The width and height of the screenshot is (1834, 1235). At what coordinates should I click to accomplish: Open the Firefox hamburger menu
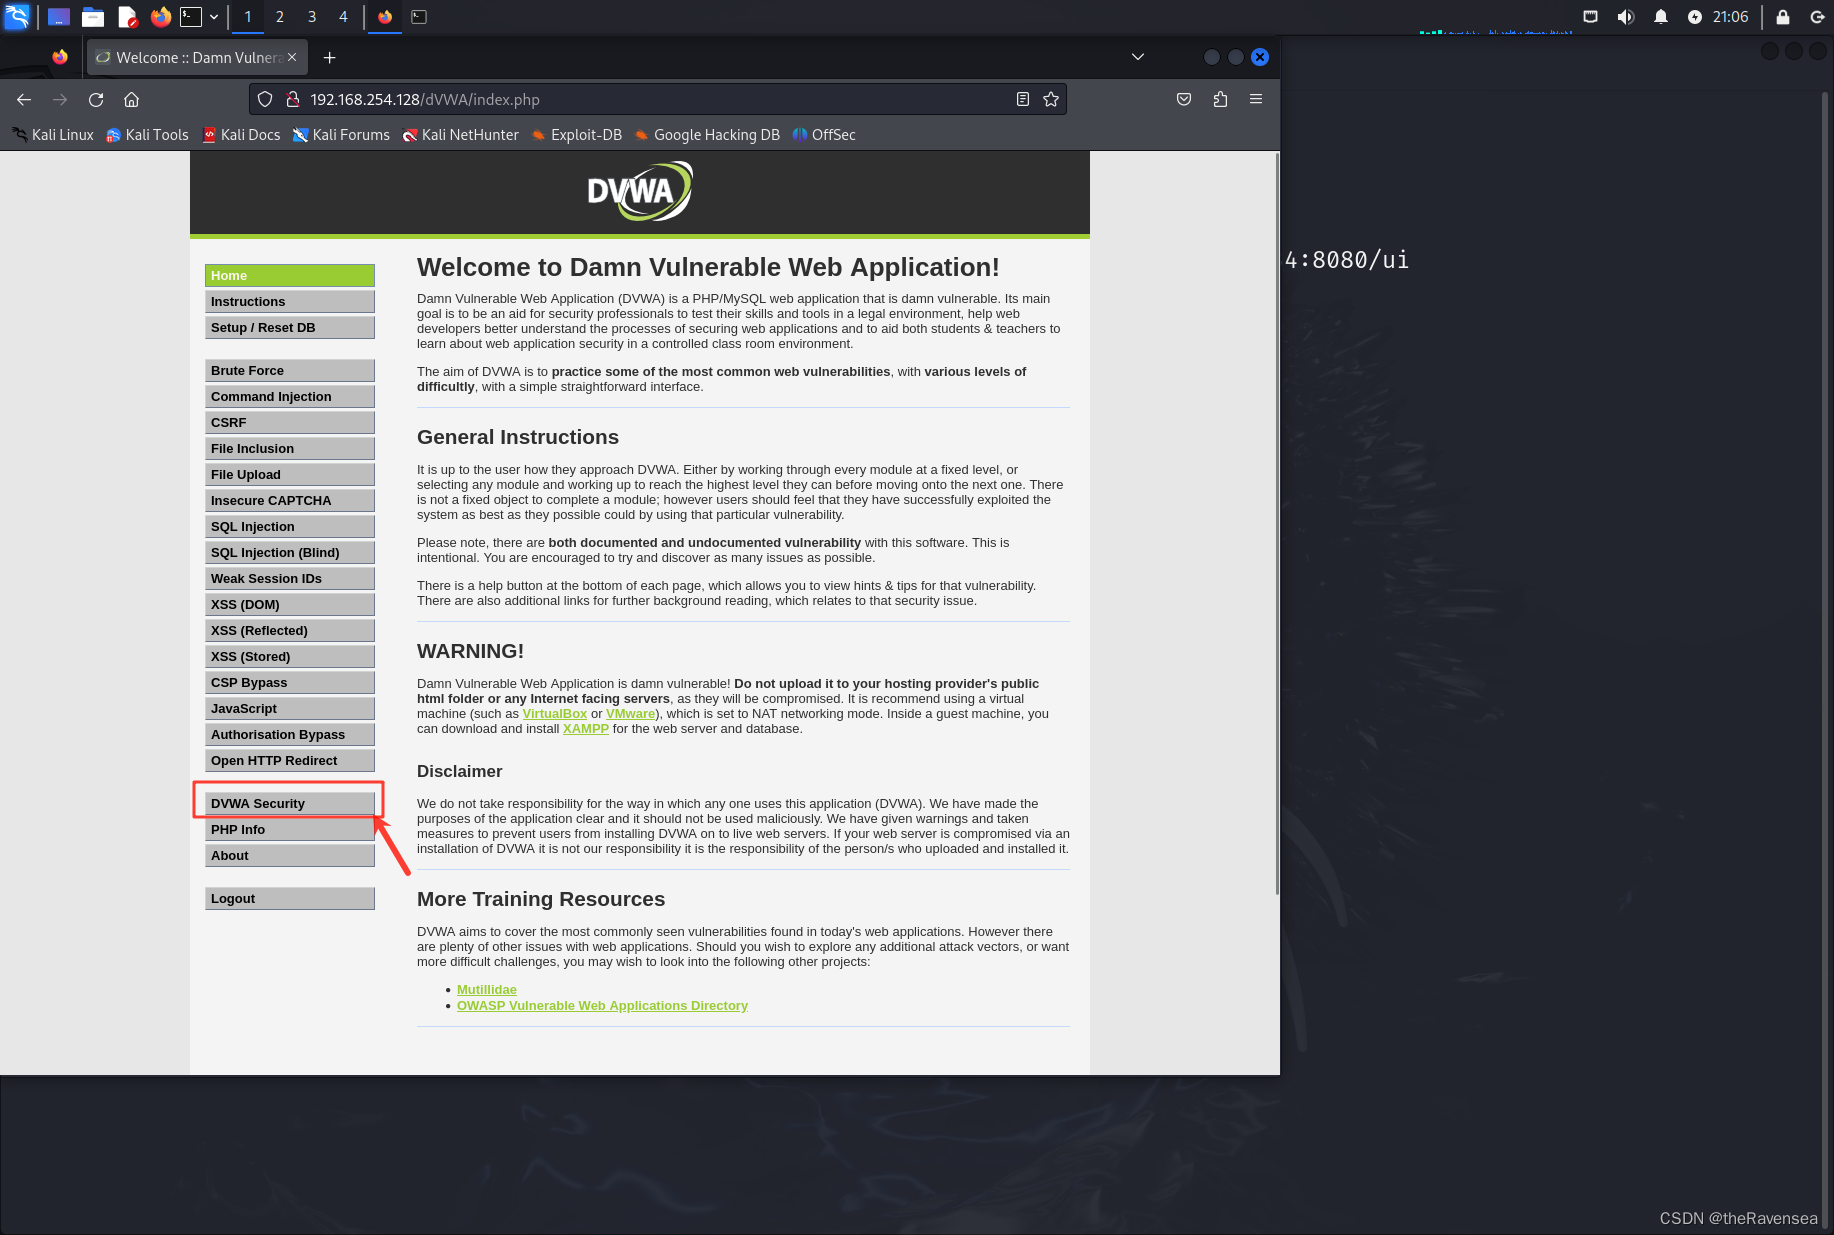coord(1256,99)
